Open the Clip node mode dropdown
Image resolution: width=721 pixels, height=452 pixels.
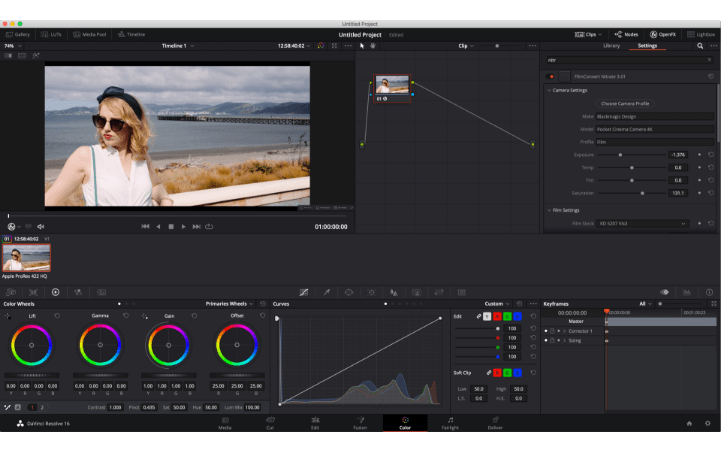[466, 46]
